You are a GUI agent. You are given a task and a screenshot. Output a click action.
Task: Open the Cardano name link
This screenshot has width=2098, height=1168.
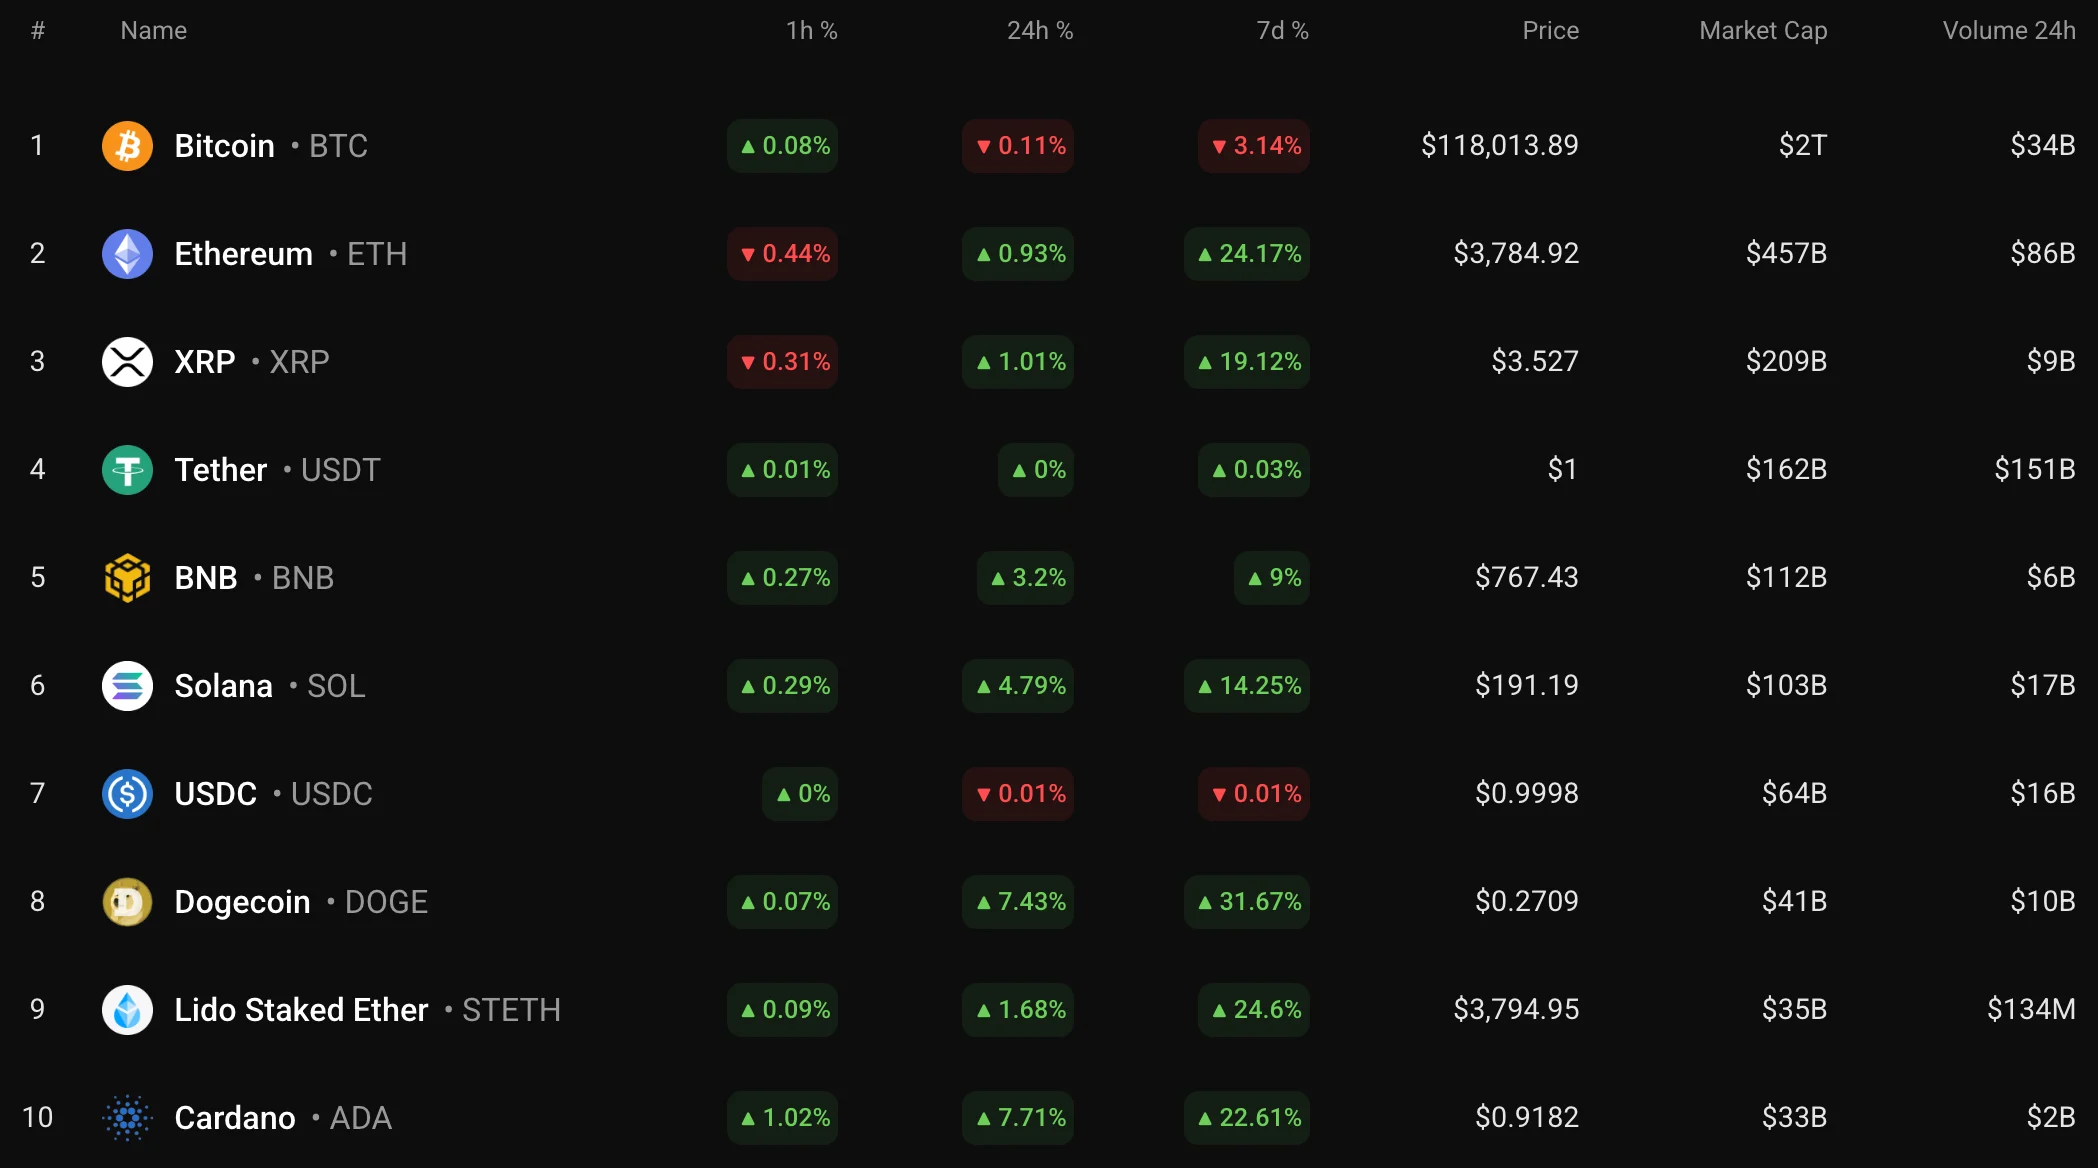235,1118
